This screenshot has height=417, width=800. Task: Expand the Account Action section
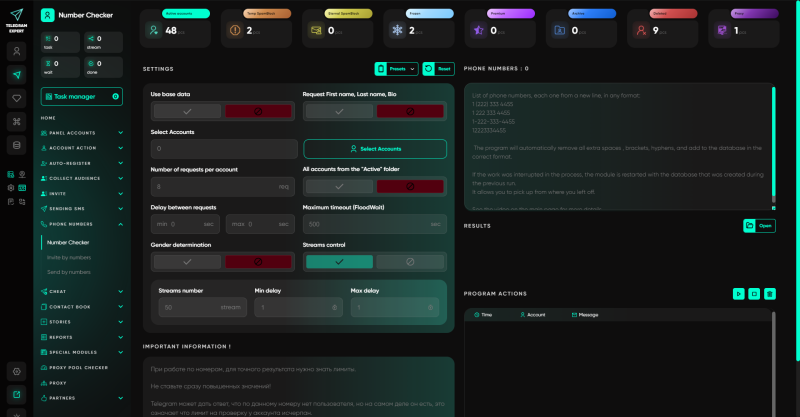82,148
